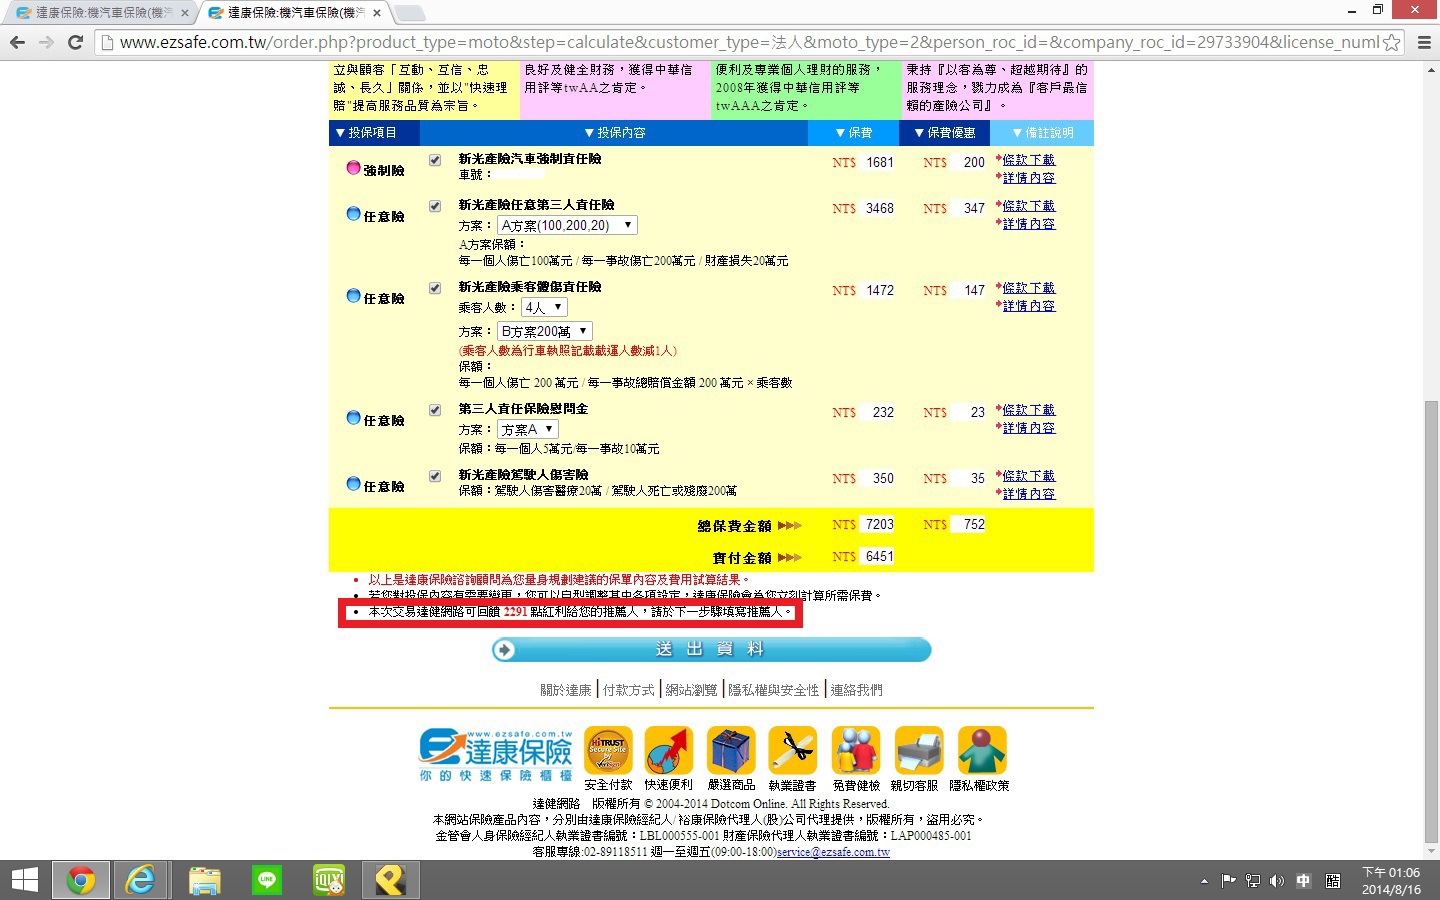
Task: Click 詳情內容 for 乘客體傷責任險
Action: coord(1029,306)
